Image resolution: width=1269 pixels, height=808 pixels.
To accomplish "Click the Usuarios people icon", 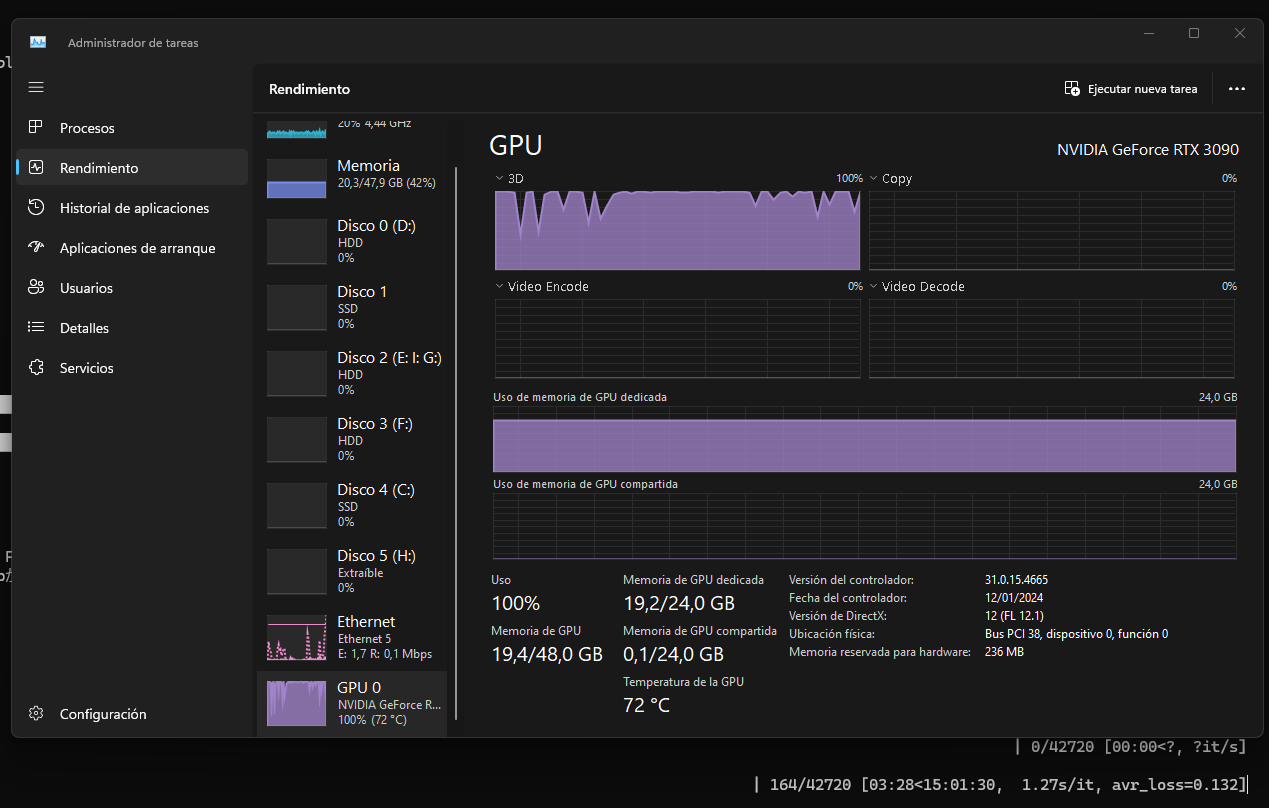I will [x=36, y=288].
